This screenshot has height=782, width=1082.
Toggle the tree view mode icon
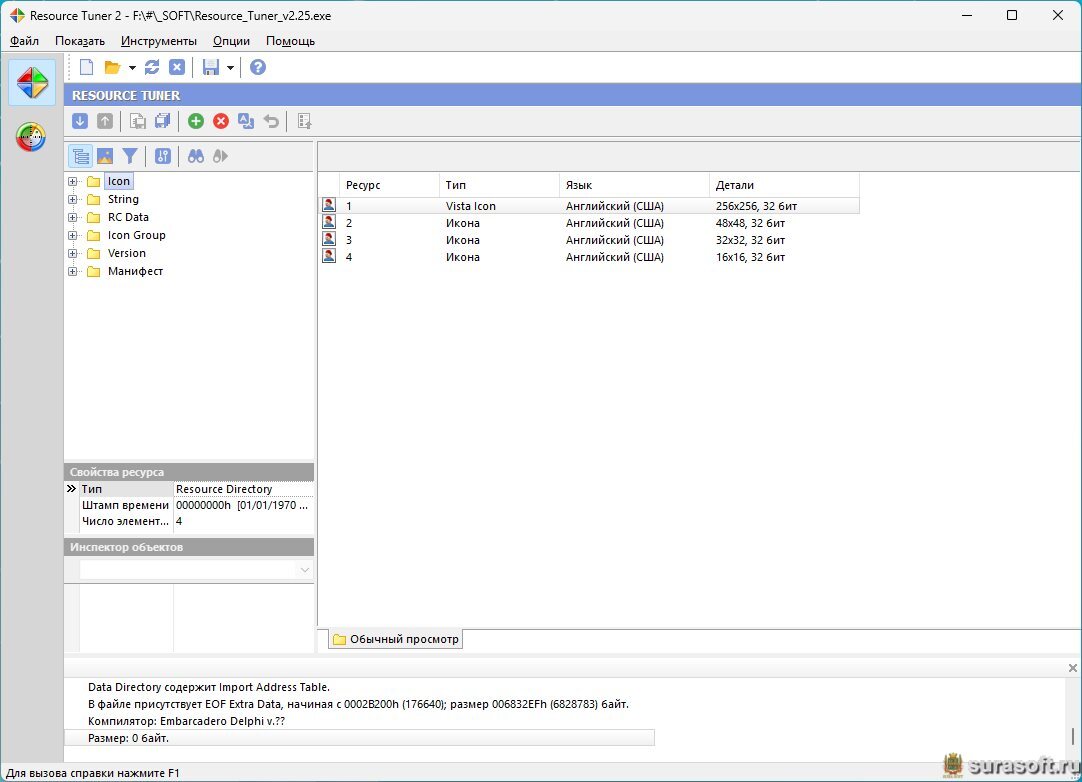click(x=81, y=157)
